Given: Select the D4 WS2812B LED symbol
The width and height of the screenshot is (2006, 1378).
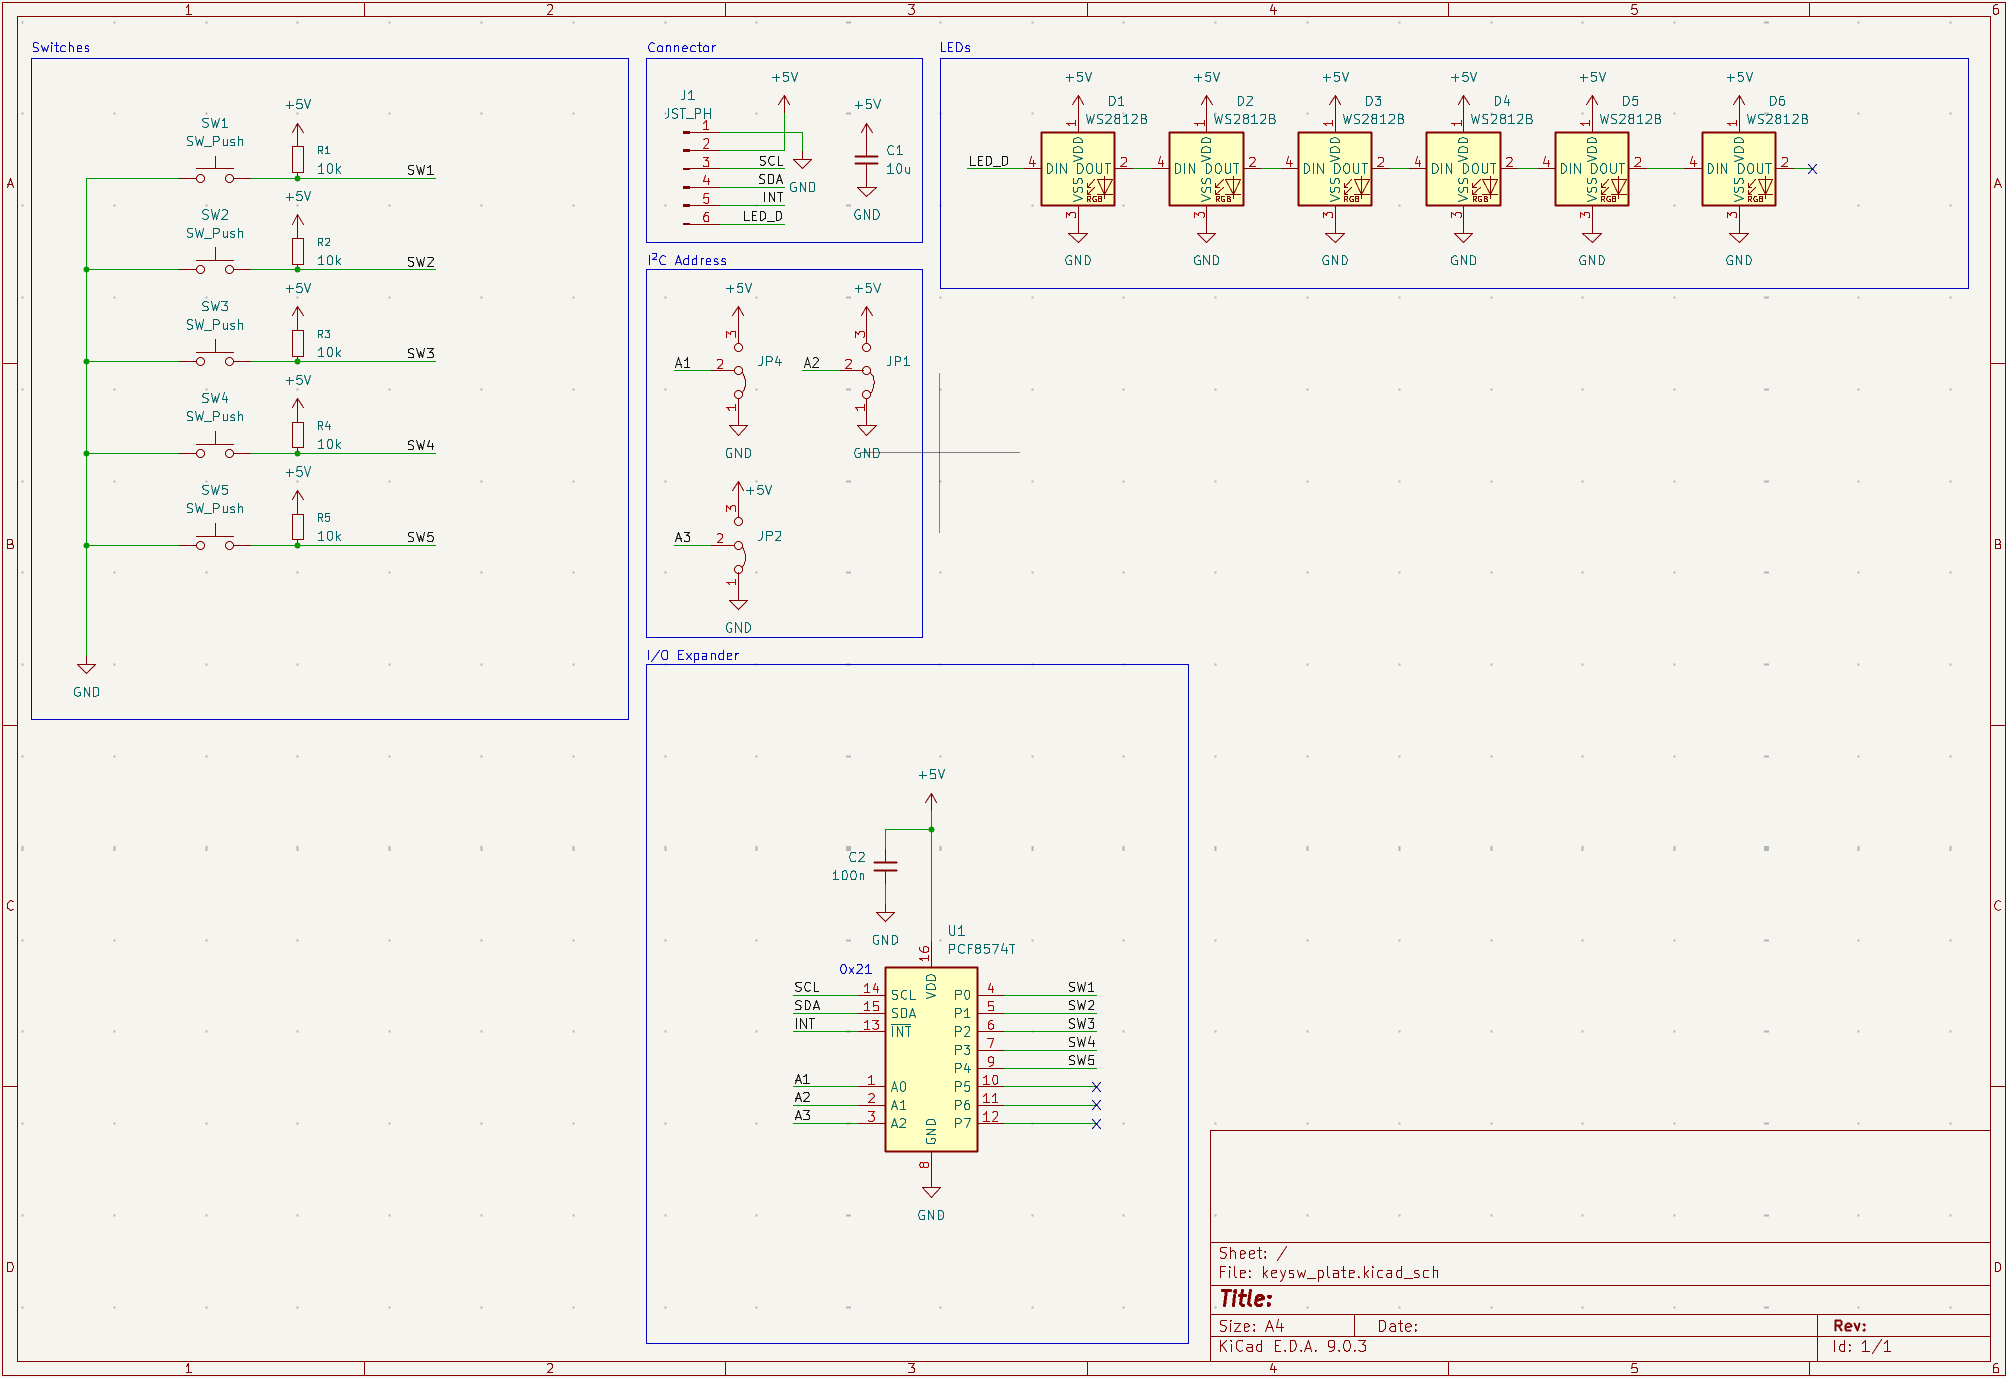Looking at the screenshot, I should 1463,169.
